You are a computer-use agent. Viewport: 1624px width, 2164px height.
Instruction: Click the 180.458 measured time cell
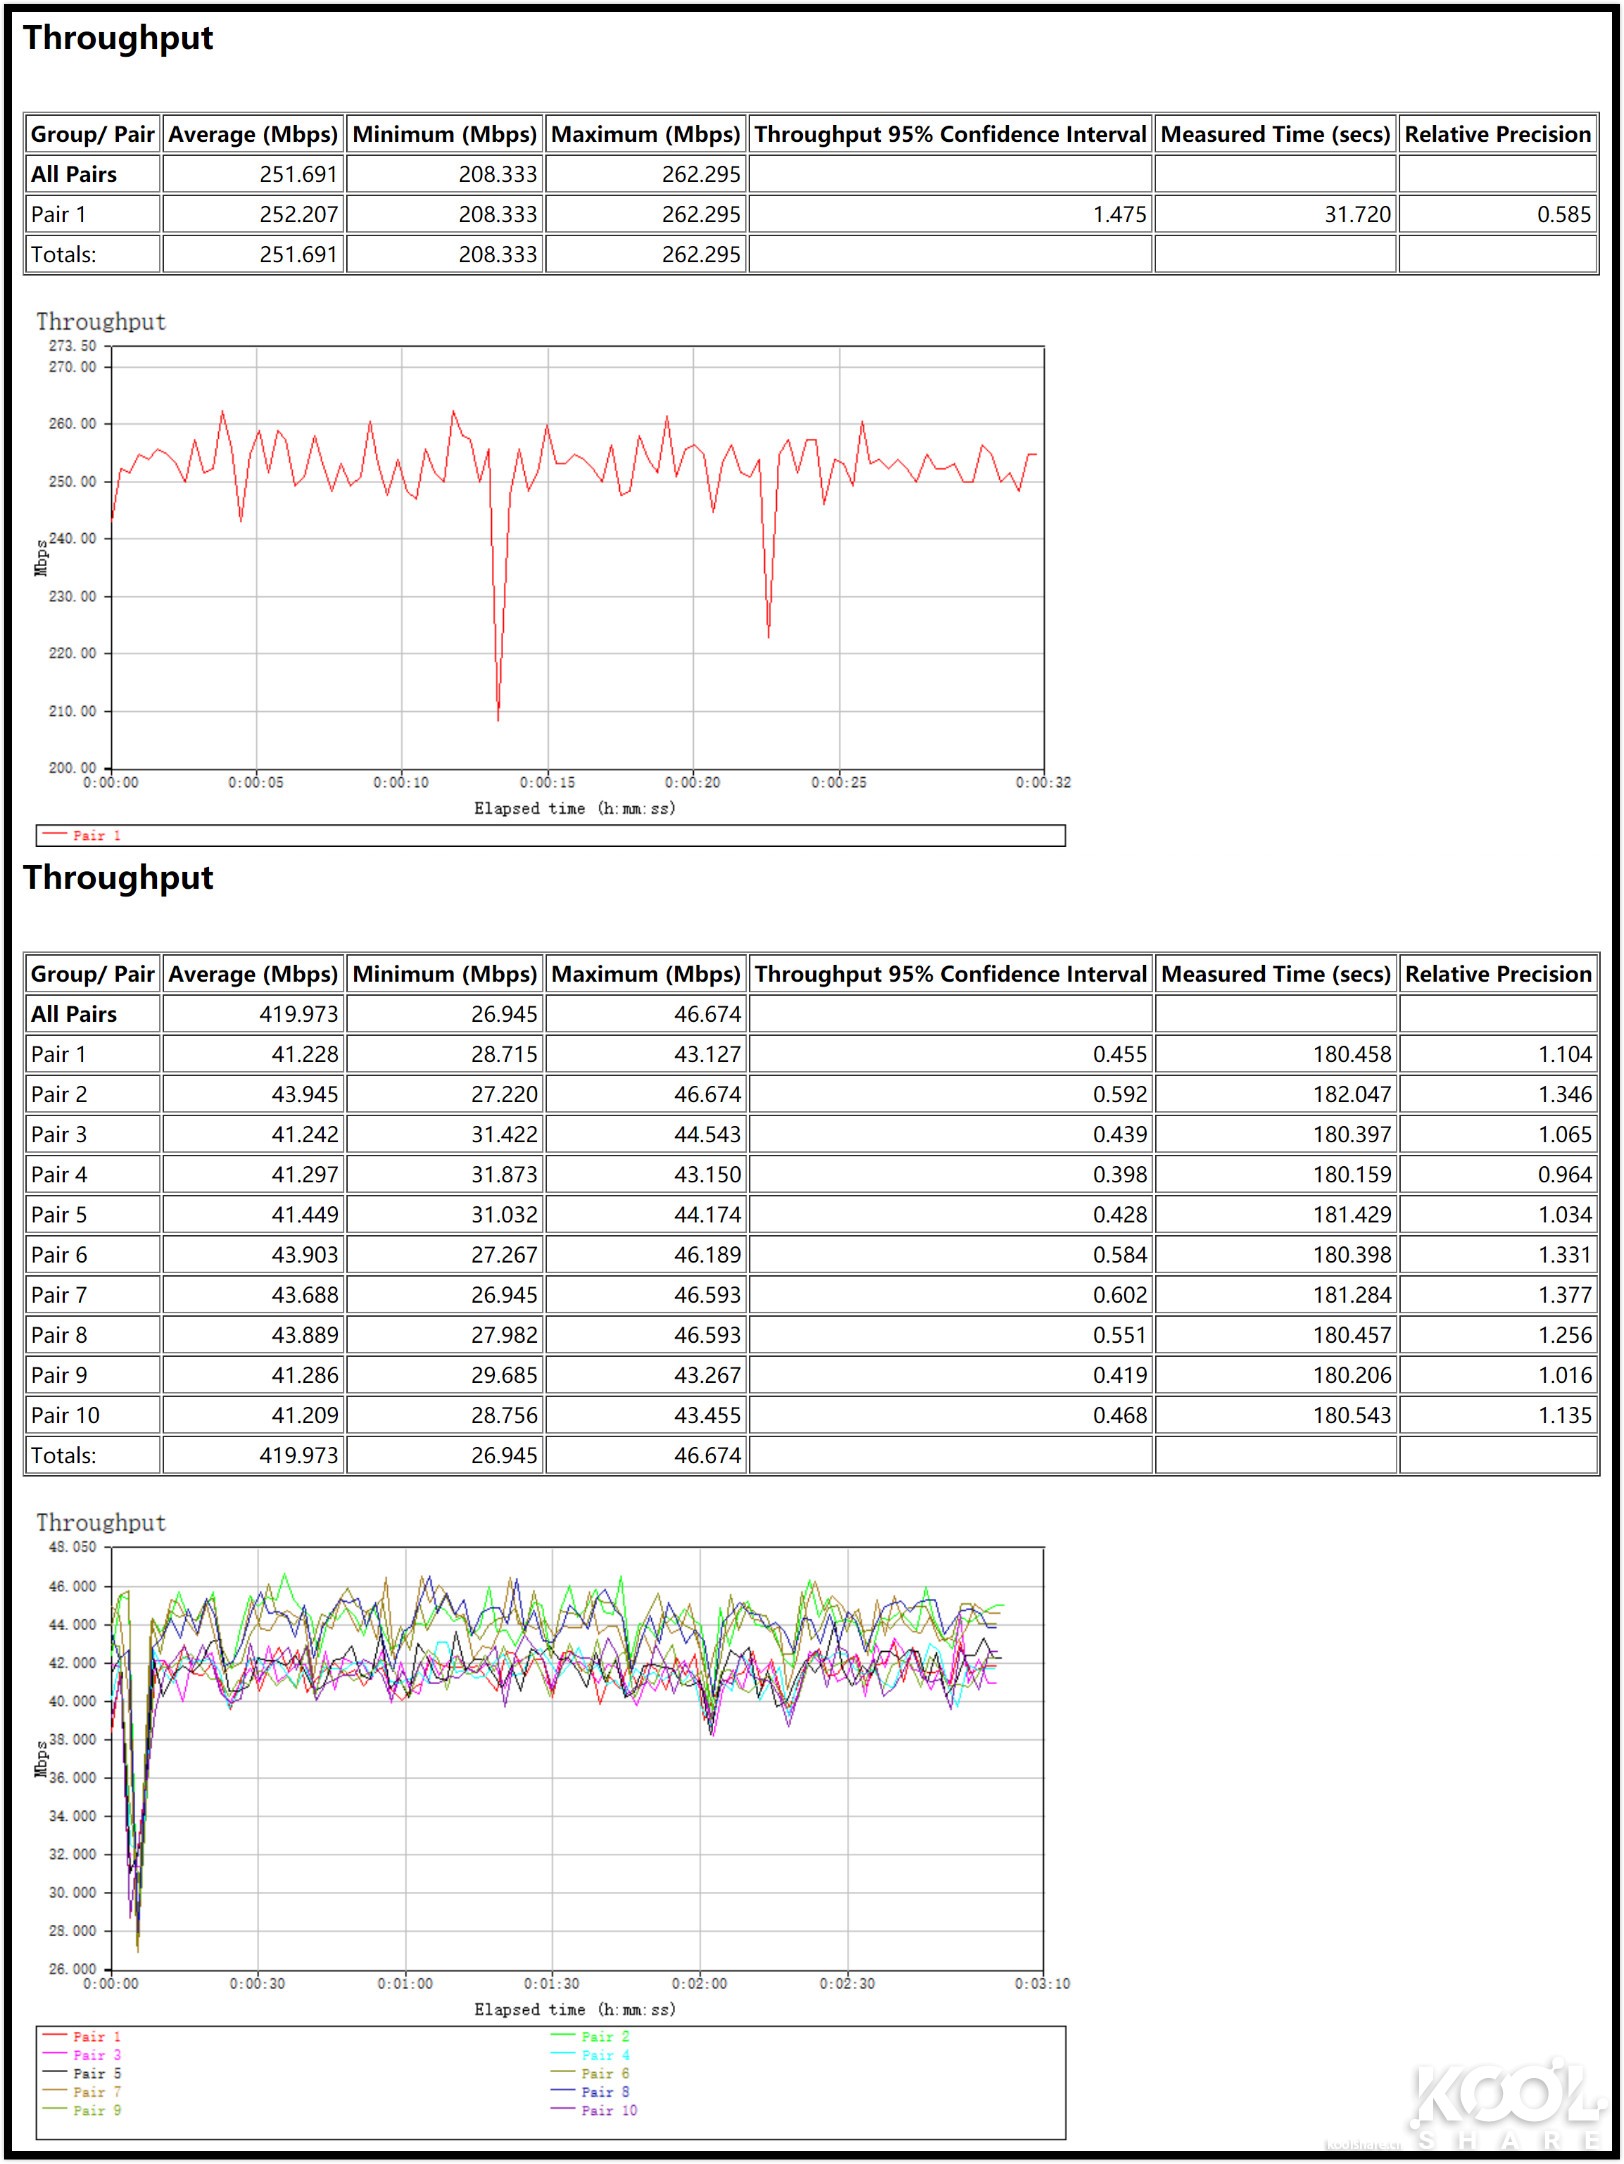(1275, 1054)
